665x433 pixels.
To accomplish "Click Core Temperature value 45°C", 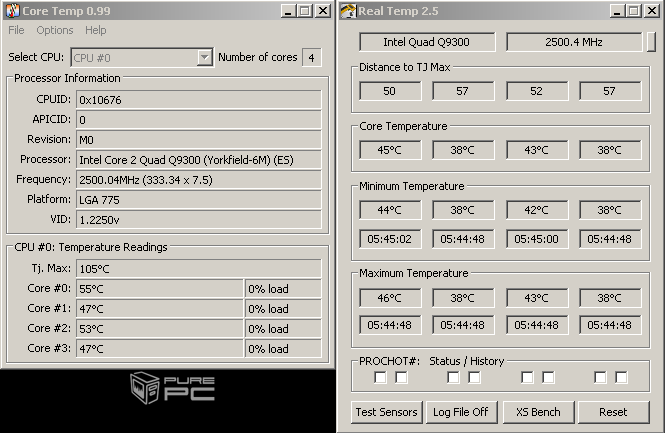I will click(390, 150).
